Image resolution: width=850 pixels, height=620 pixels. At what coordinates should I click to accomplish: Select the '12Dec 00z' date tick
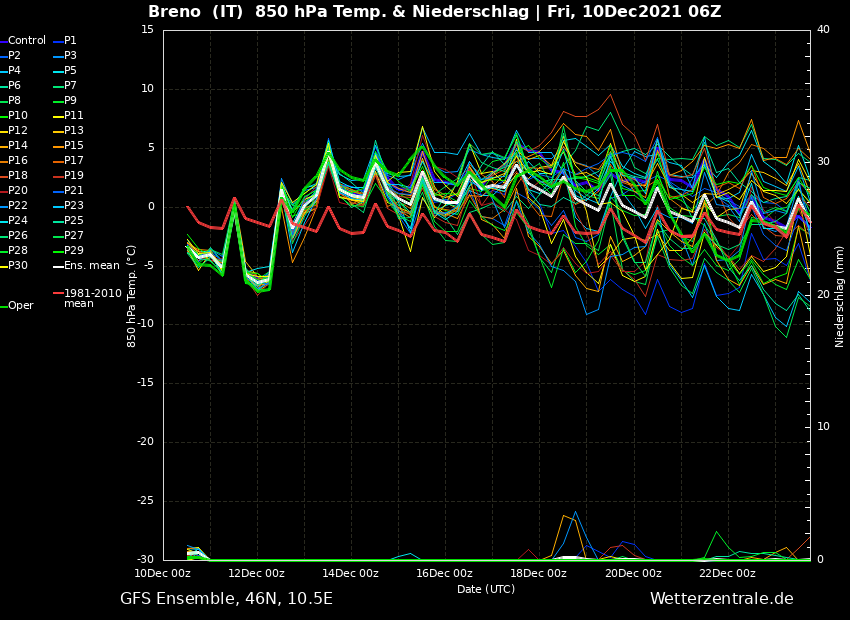(257, 573)
